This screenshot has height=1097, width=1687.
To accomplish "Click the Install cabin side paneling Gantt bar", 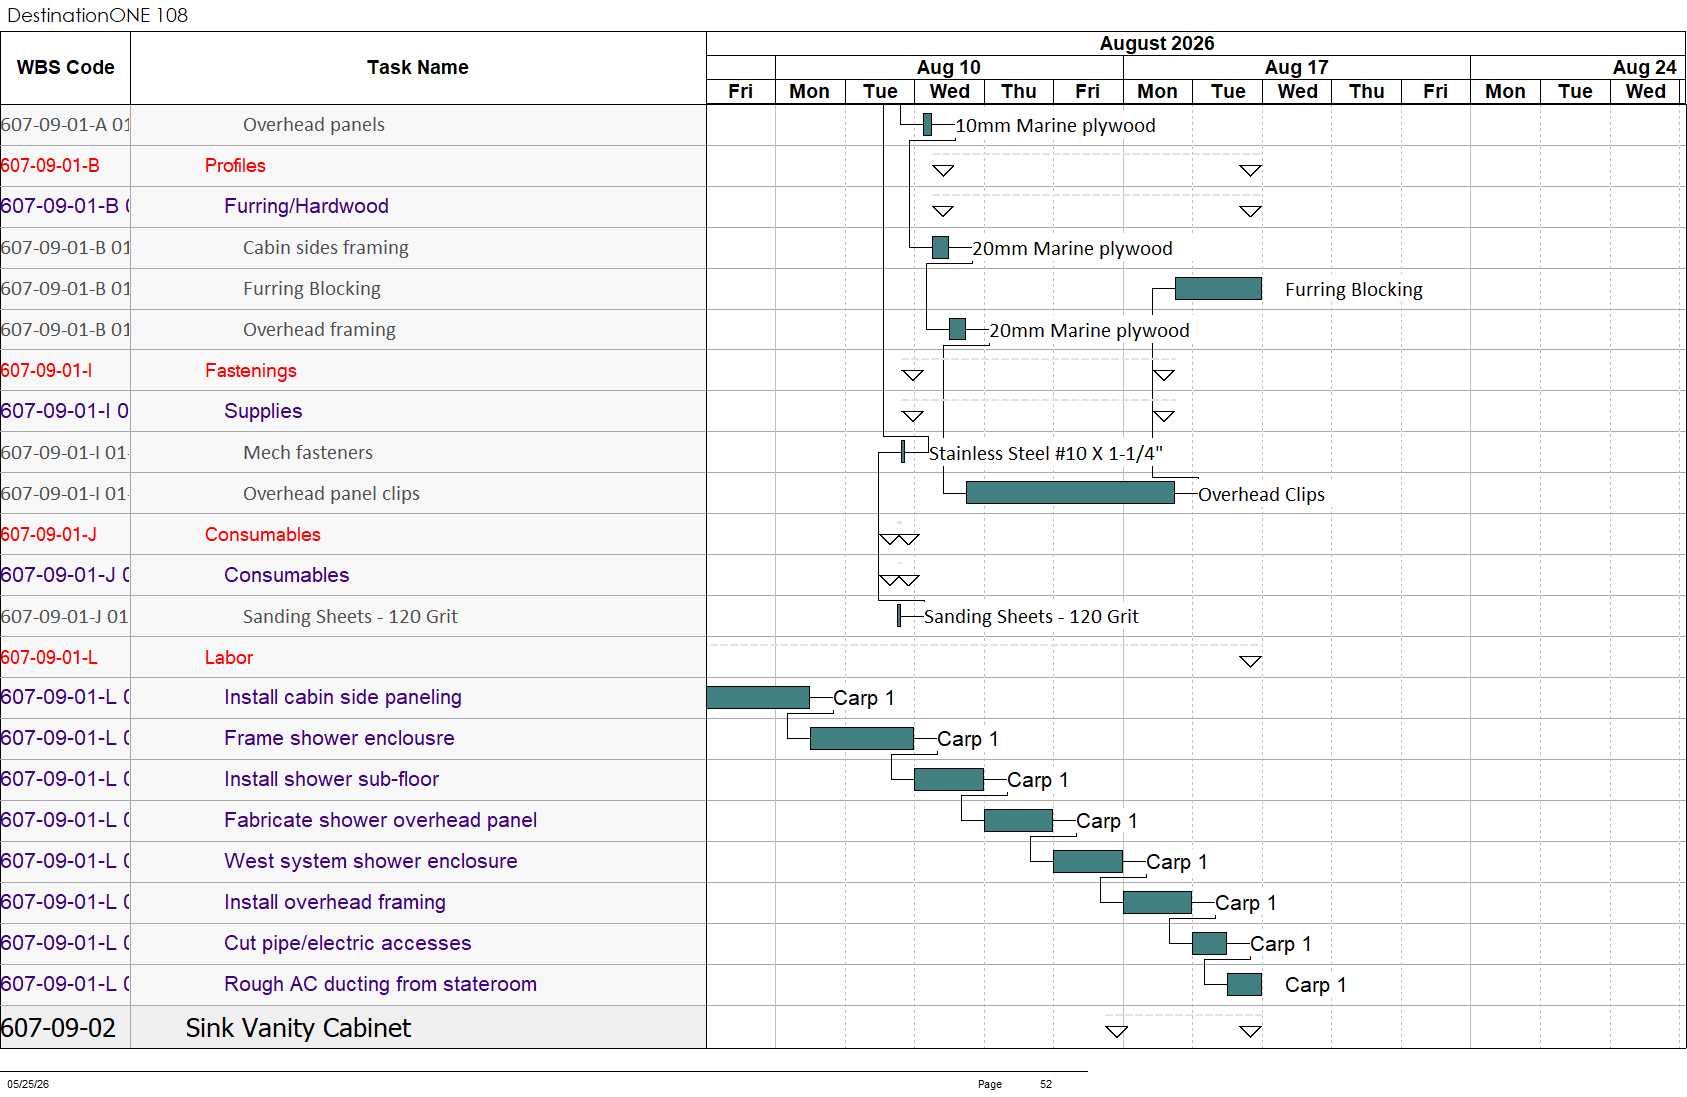I will (758, 697).
